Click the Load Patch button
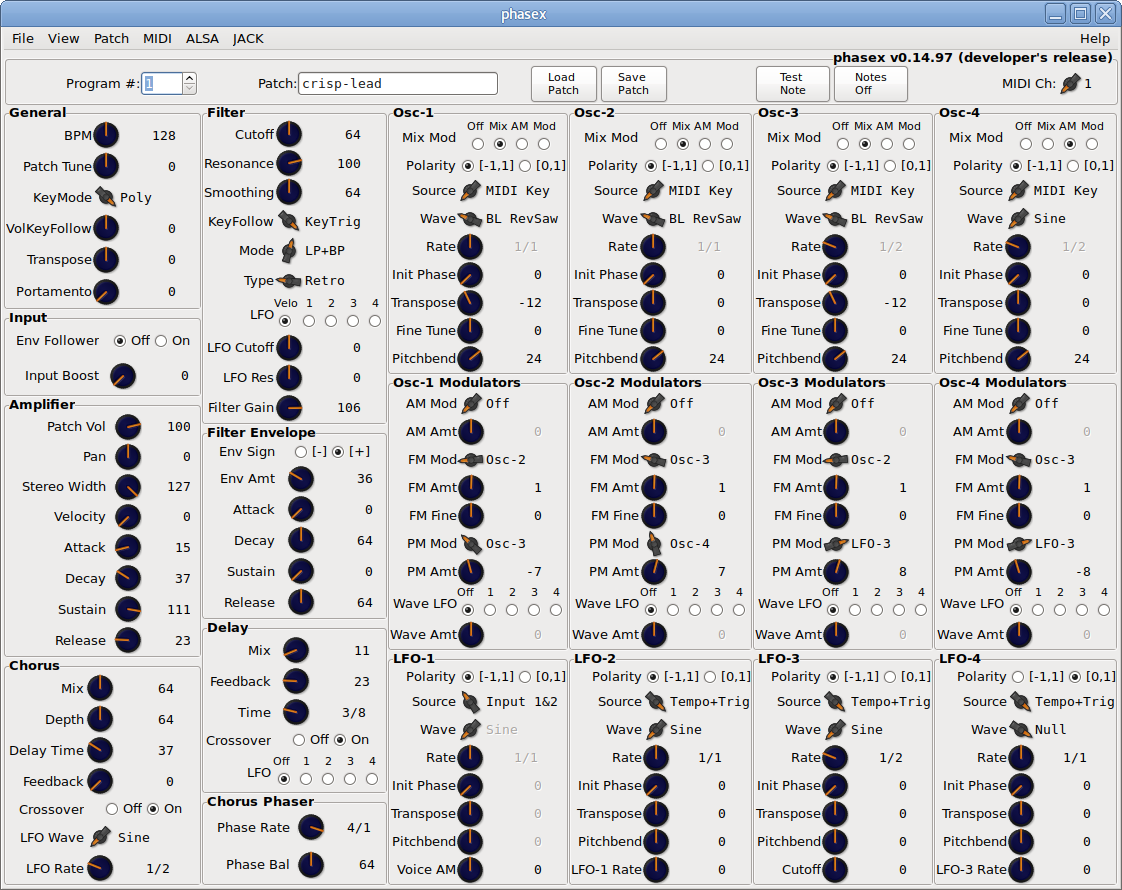The width and height of the screenshot is (1122, 890). click(563, 84)
